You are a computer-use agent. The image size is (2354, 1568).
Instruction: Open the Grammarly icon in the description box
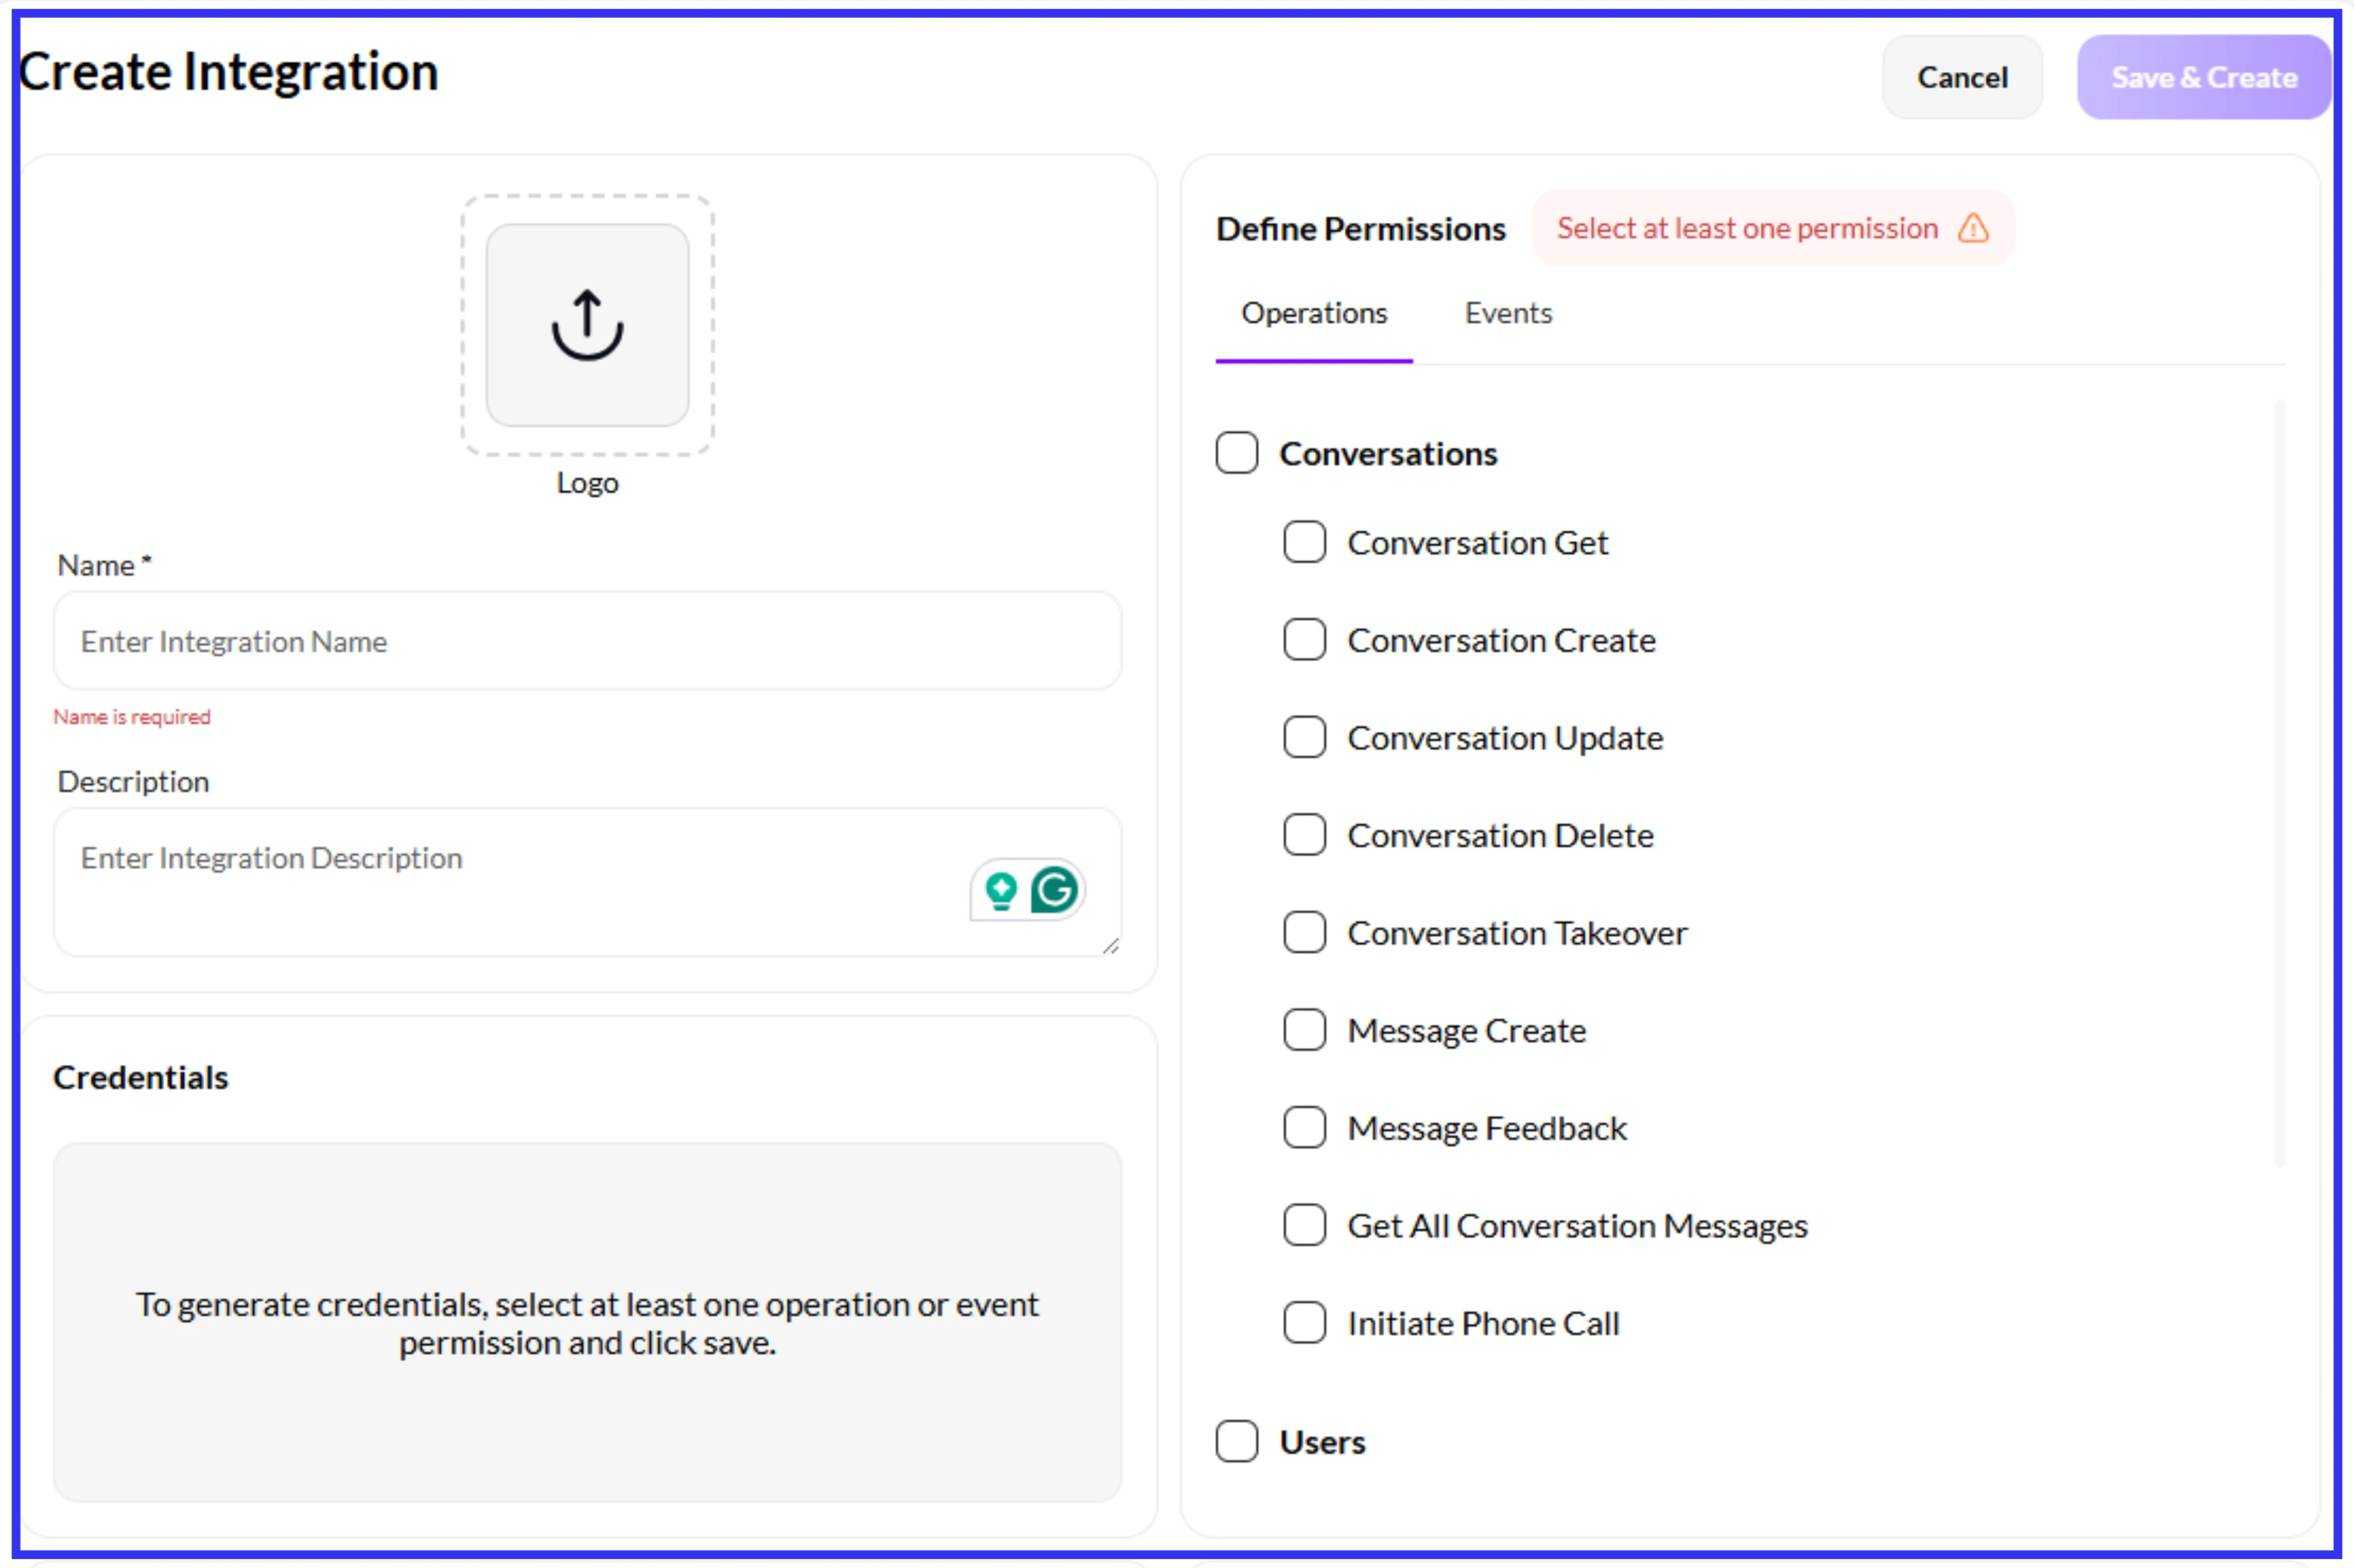[1052, 890]
